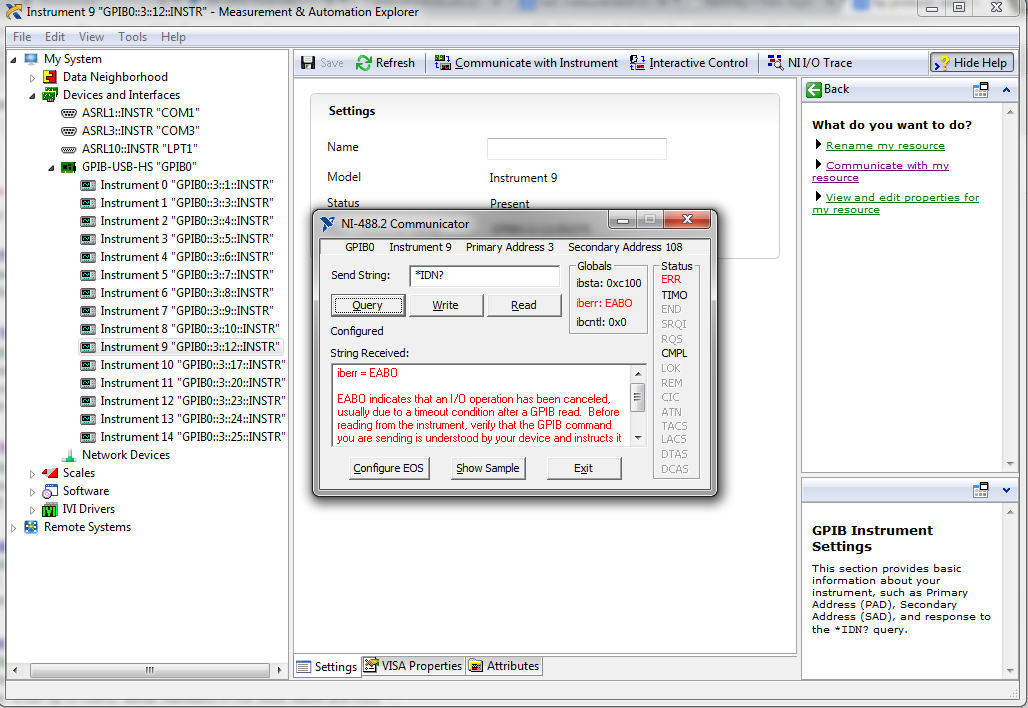Screen dimensions: 1028x708
Task: Click the Read button
Action: [524, 305]
